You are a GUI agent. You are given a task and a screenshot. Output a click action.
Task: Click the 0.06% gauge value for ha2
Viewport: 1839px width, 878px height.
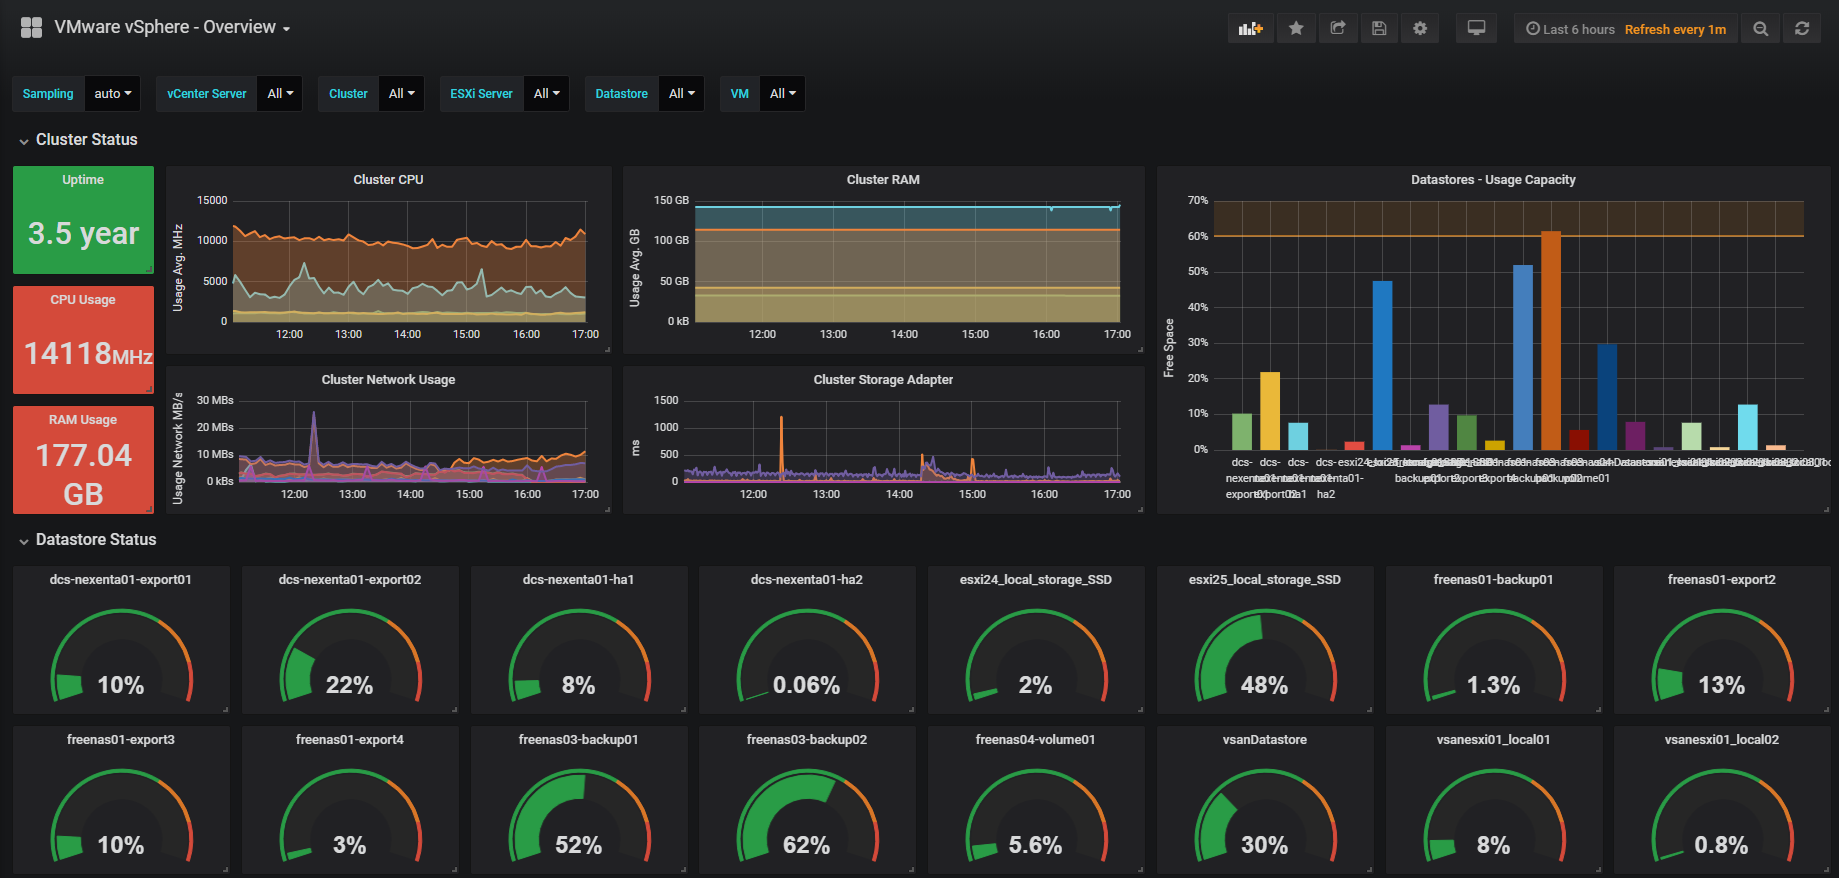tap(807, 685)
